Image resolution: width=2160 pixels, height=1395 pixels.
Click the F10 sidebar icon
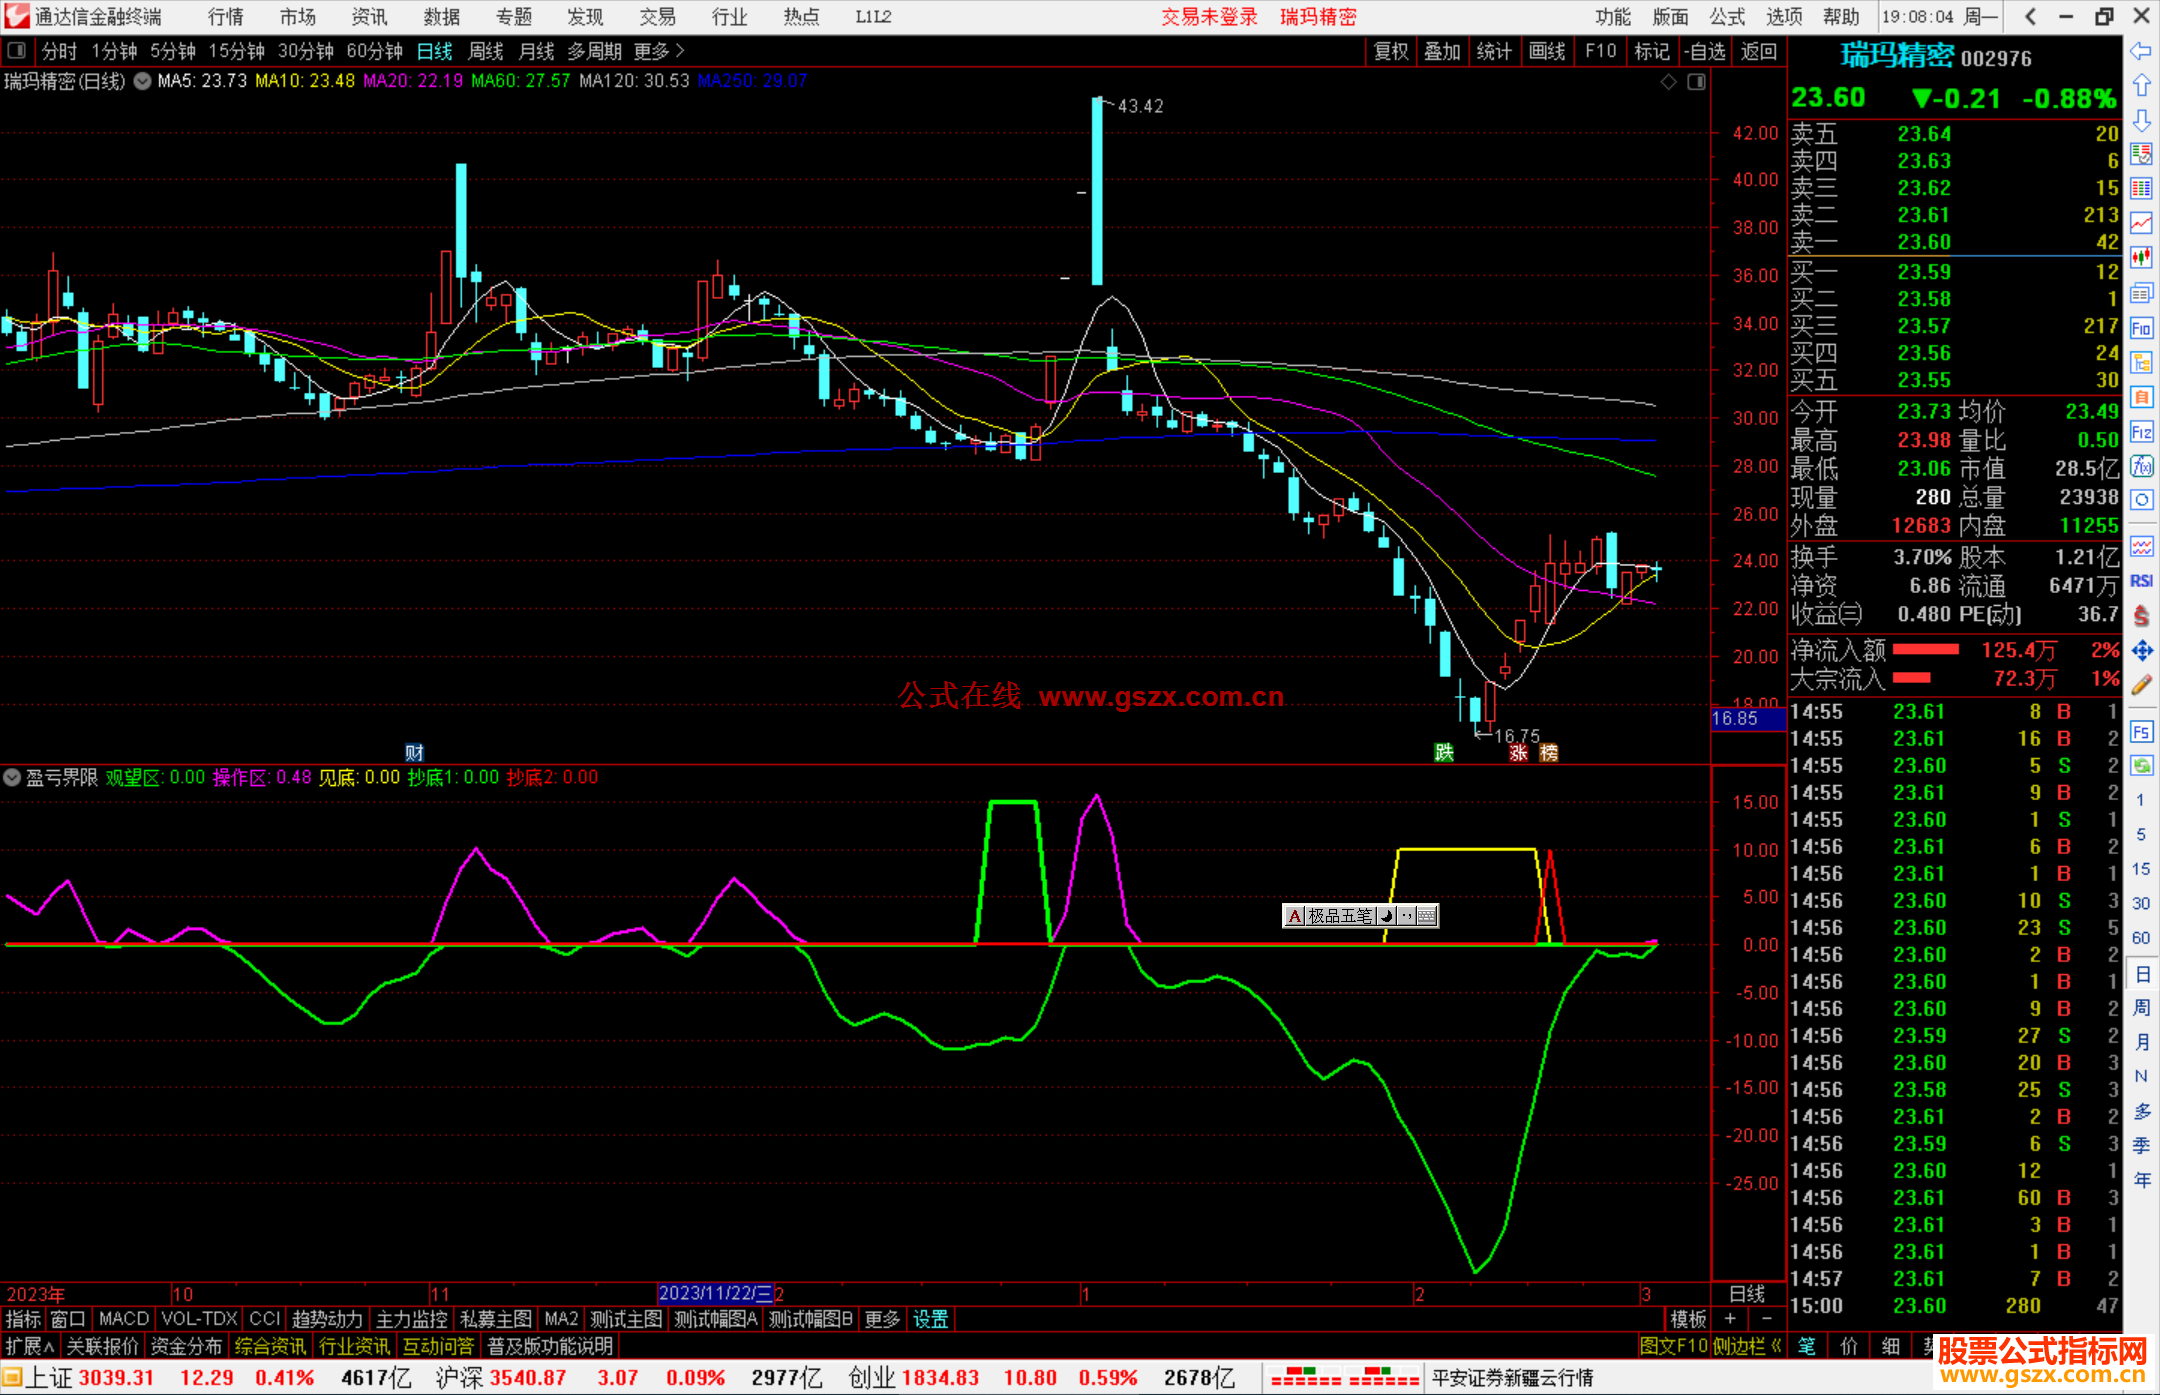(x=2141, y=328)
